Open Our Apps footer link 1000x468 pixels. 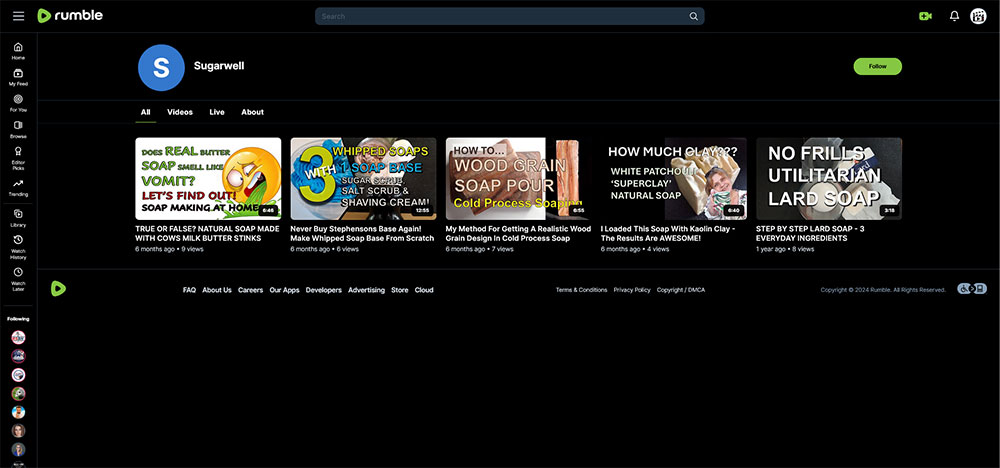tap(284, 290)
